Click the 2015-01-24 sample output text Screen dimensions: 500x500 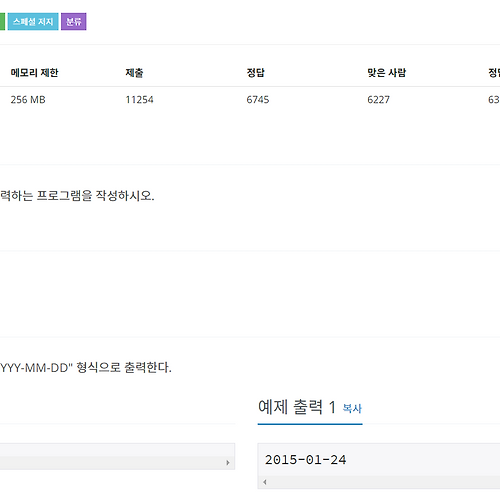305,460
